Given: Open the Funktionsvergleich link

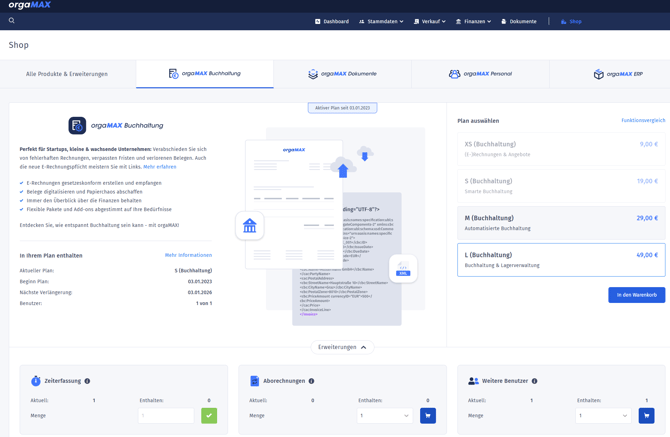Looking at the screenshot, I should tap(643, 120).
